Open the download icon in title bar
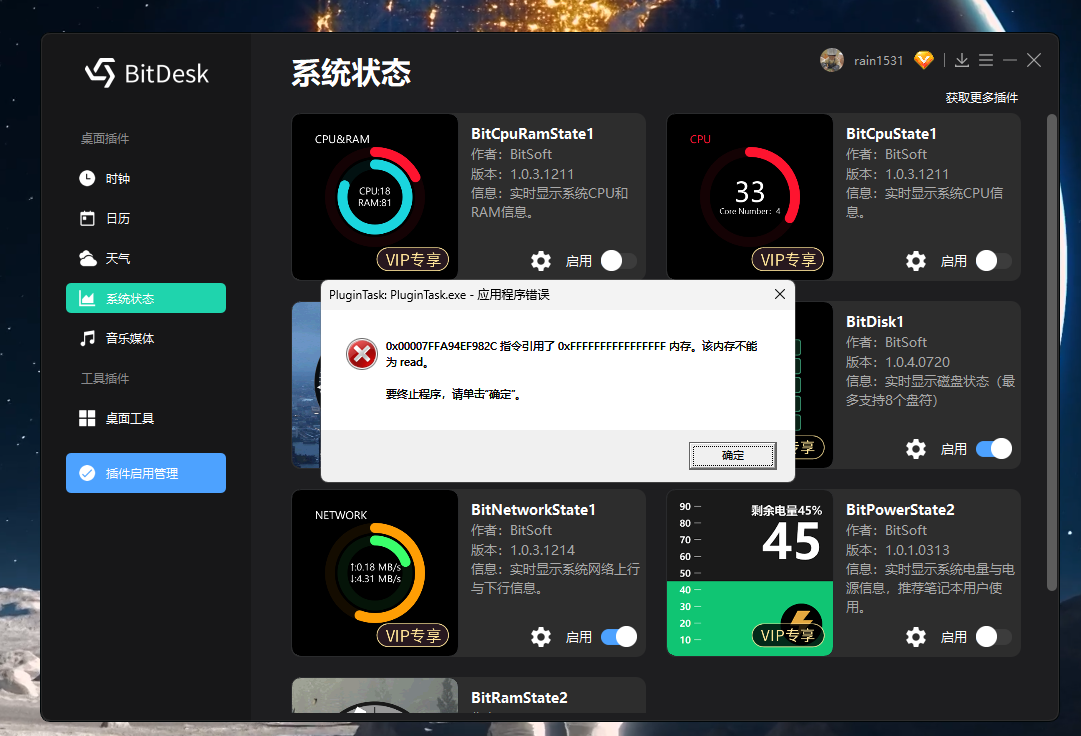1081x736 pixels. (x=962, y=61)
